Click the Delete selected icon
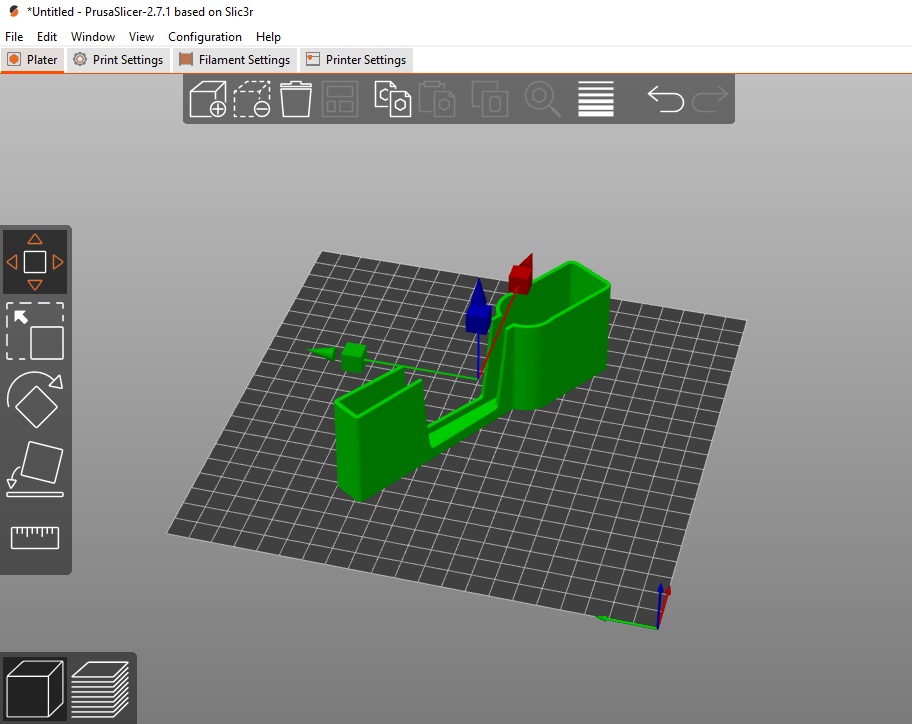Viewport: 912px width, 724px height. (x=252, y=99)
